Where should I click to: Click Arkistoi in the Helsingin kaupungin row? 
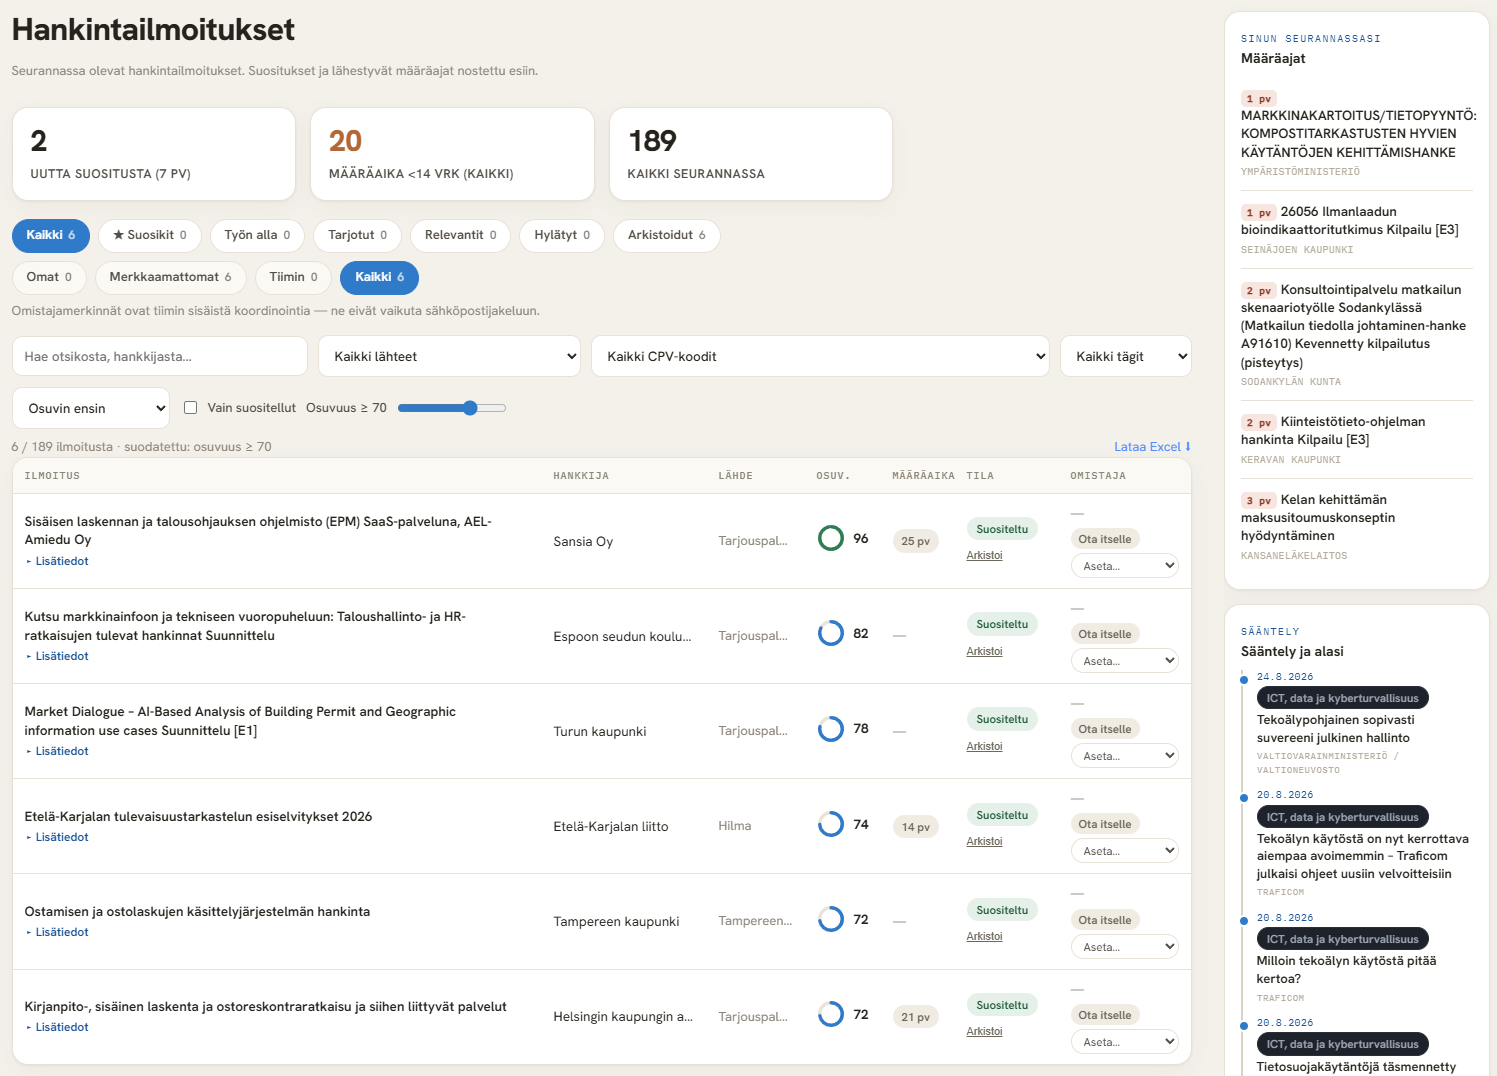coord(984,1031)
